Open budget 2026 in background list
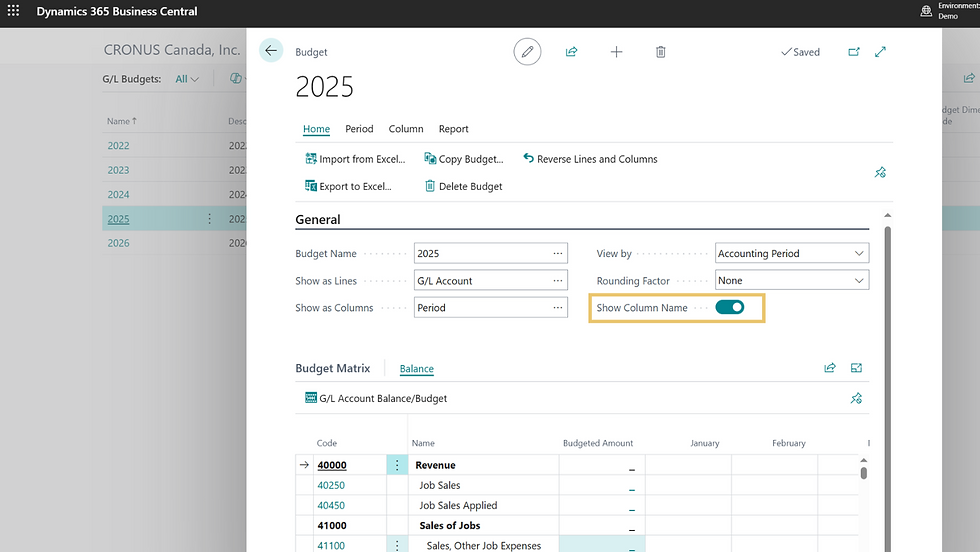Screen dimensions: 980x552 (x=118, y=243)
